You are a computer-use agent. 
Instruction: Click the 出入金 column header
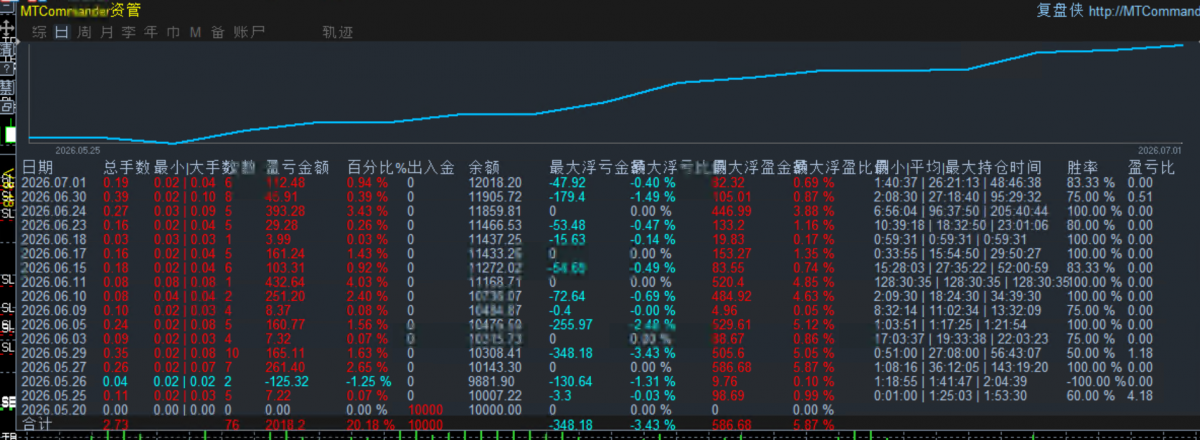tap(431, 167)
